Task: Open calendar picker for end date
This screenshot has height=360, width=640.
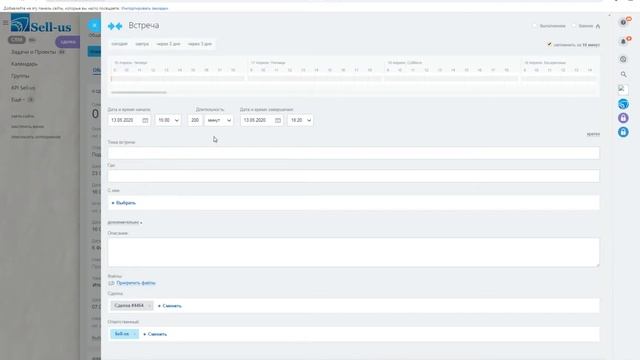Action: tap(278, 120)
